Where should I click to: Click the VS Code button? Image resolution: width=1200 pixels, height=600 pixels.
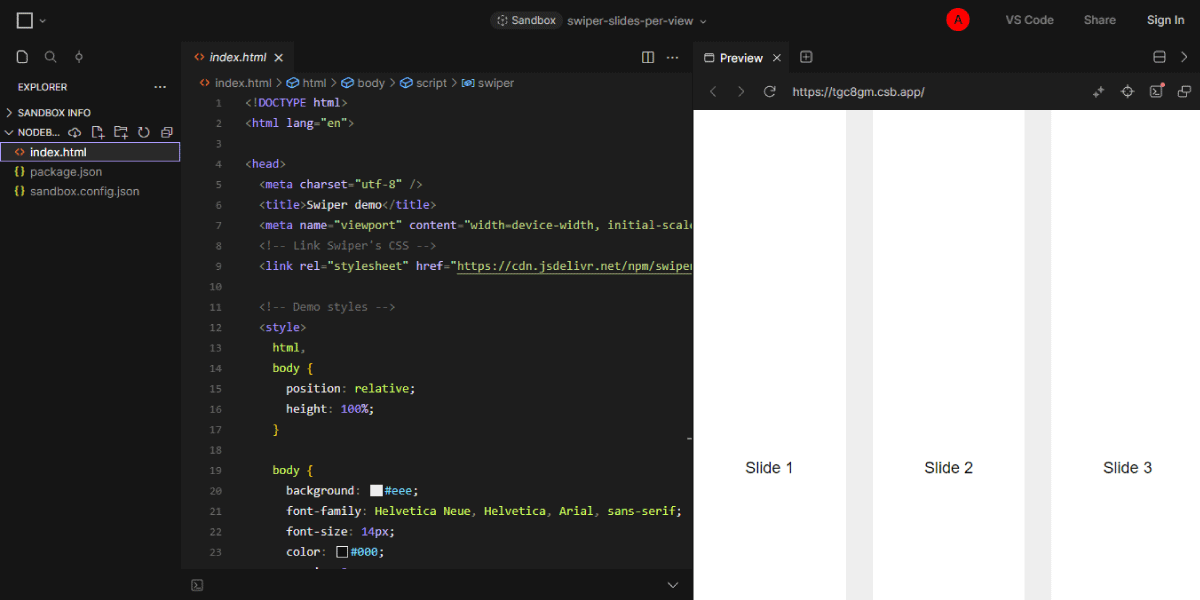[1029, 20]
